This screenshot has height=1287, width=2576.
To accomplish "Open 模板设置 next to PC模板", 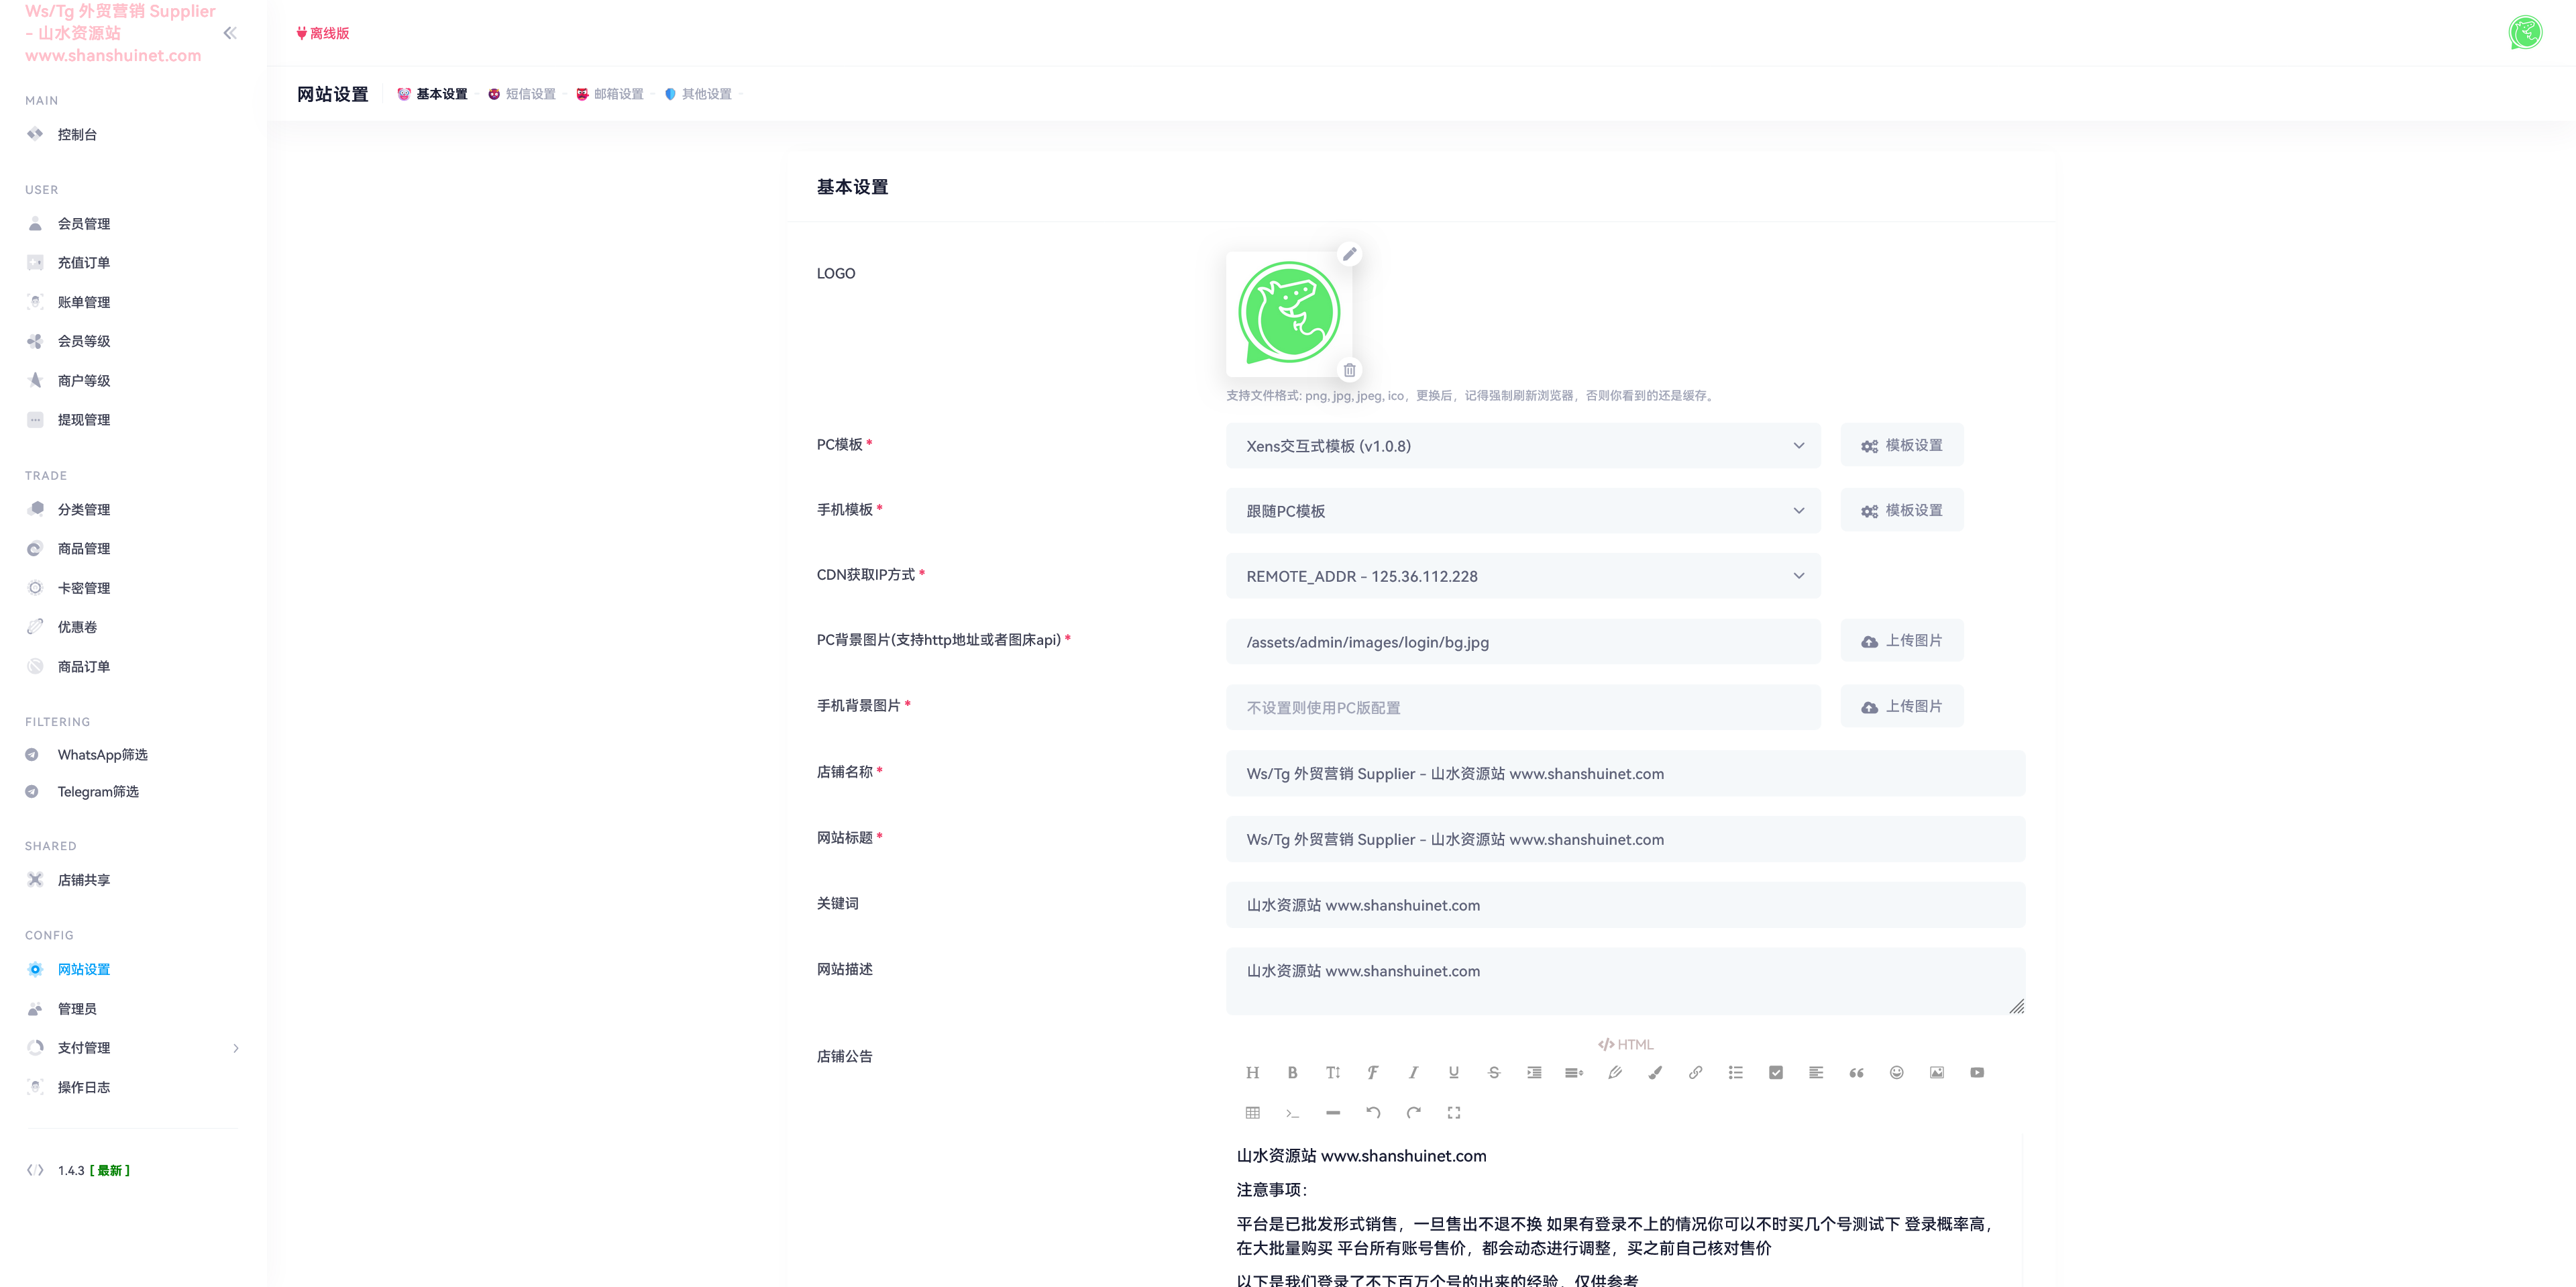I will point(1901,445).
